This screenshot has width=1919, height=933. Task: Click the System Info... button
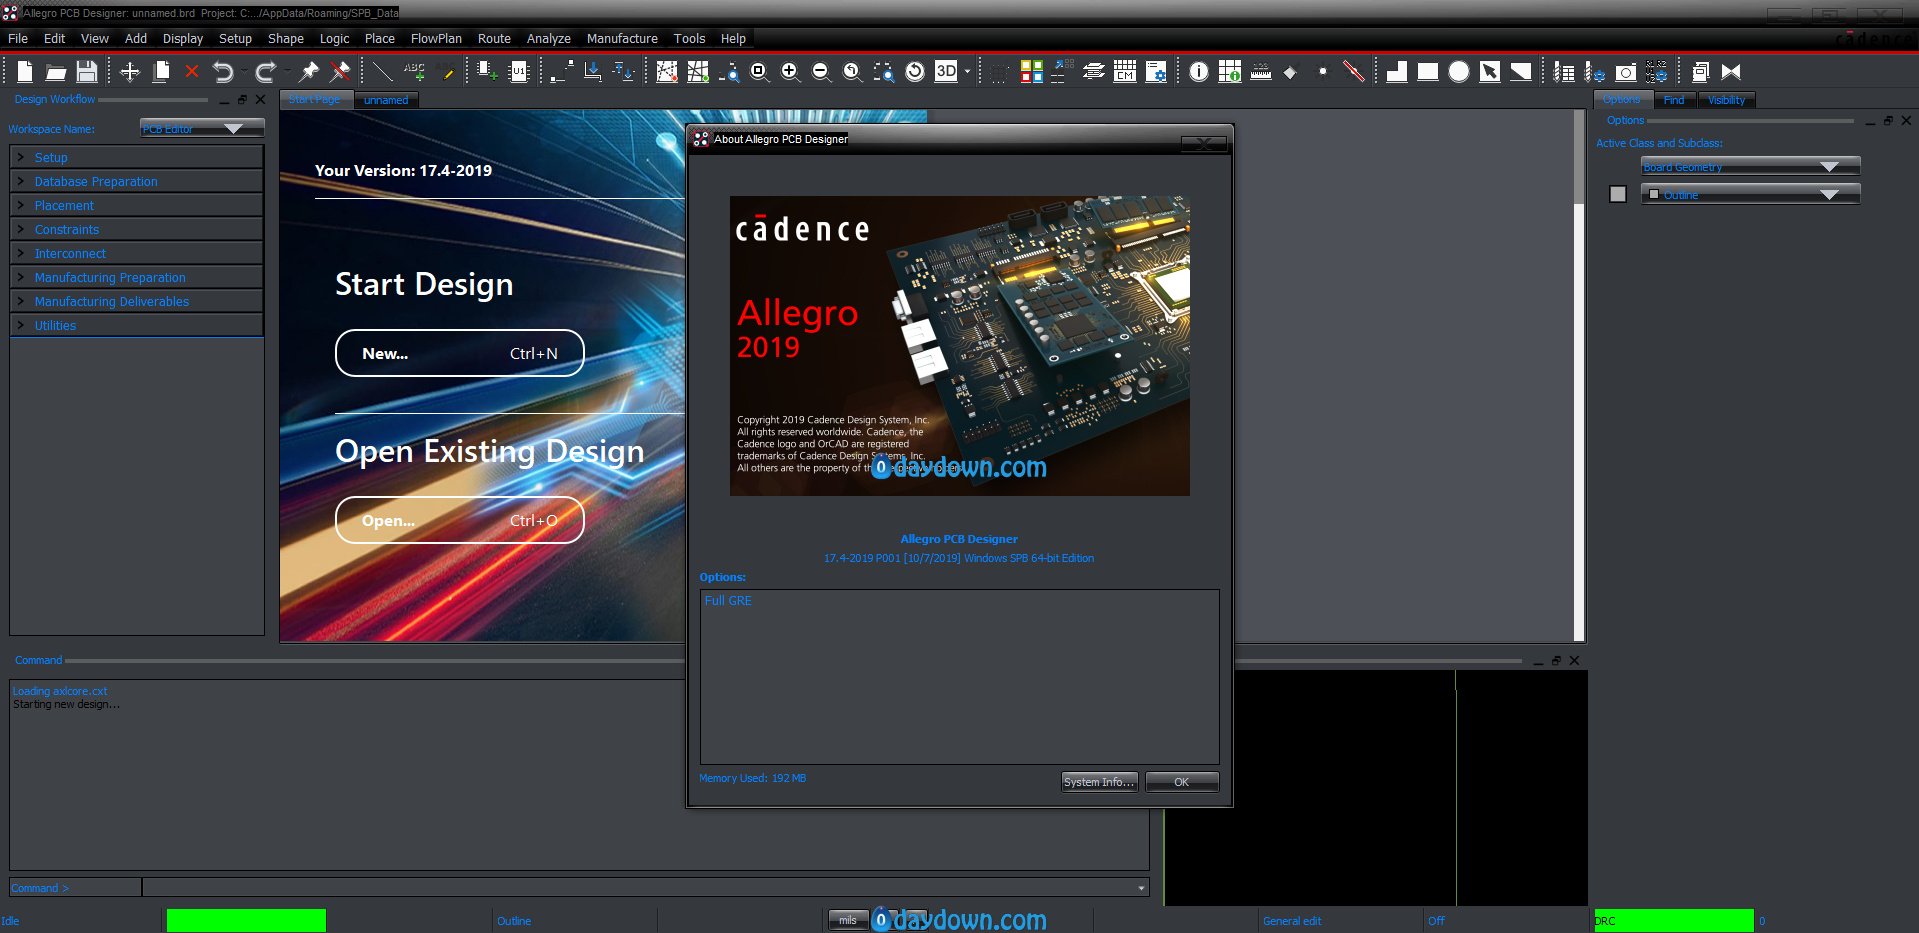click(1099, 782)
